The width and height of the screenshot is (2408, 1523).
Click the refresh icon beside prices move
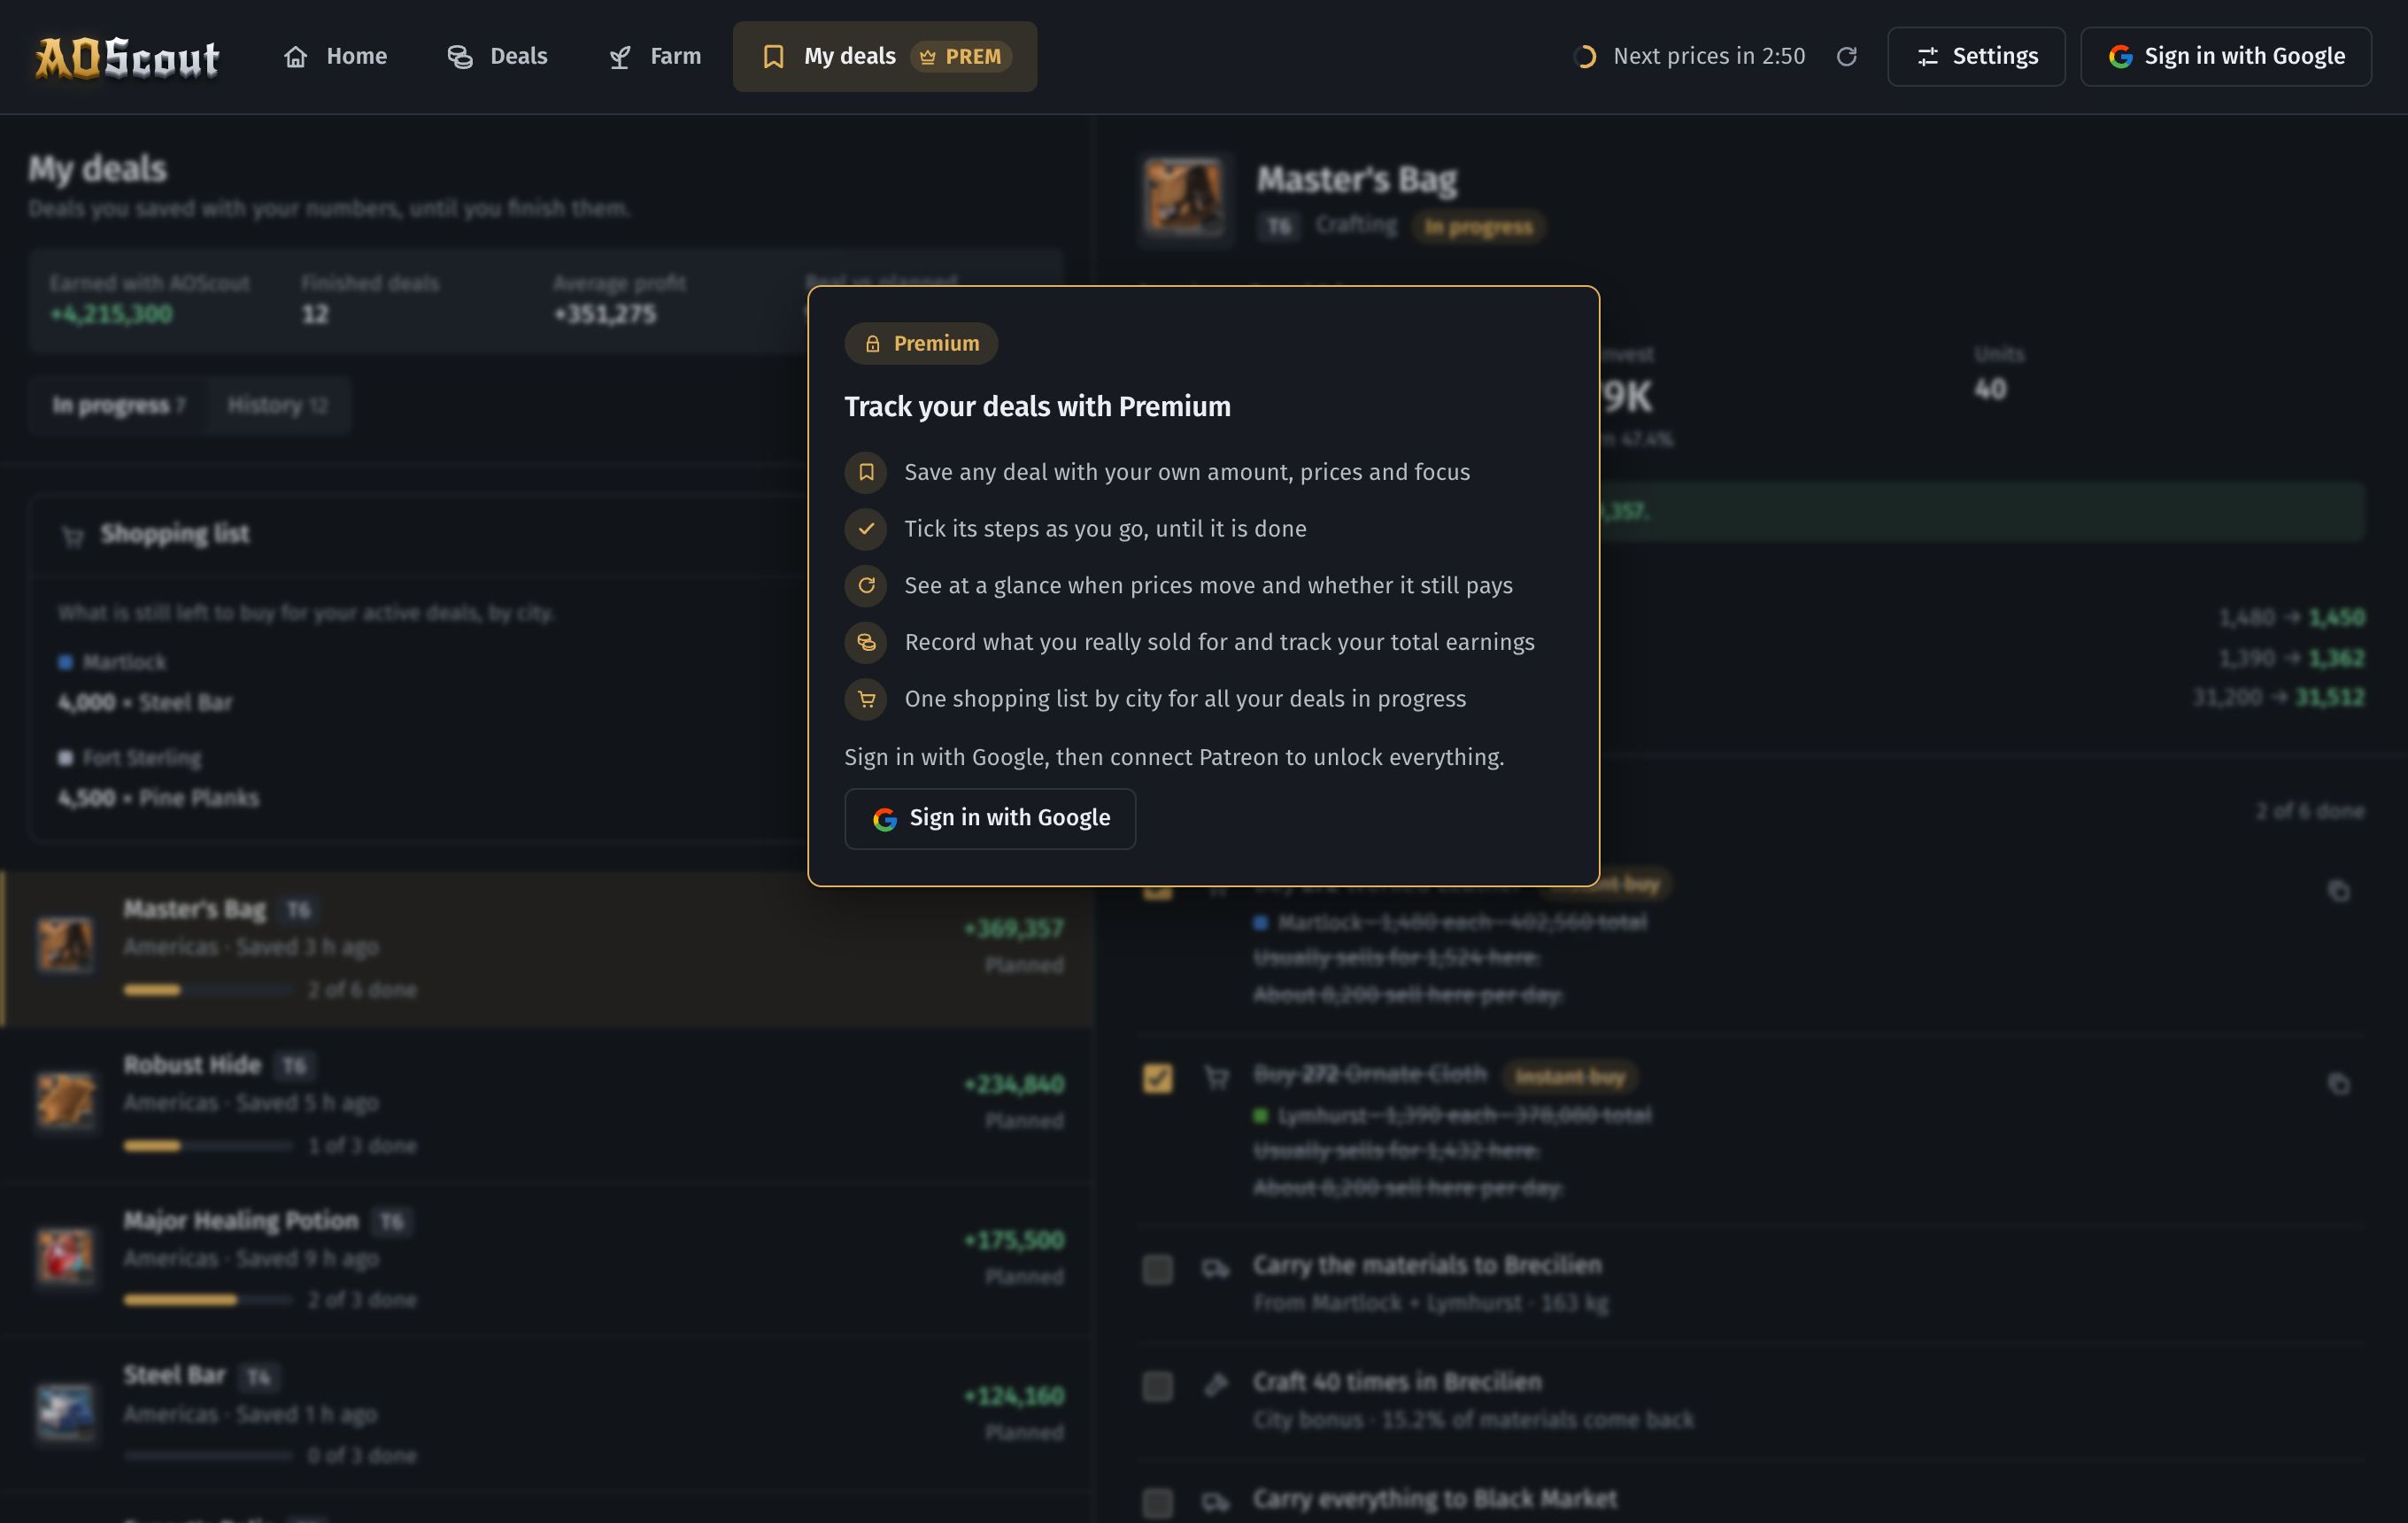click(x=866, y=585)
